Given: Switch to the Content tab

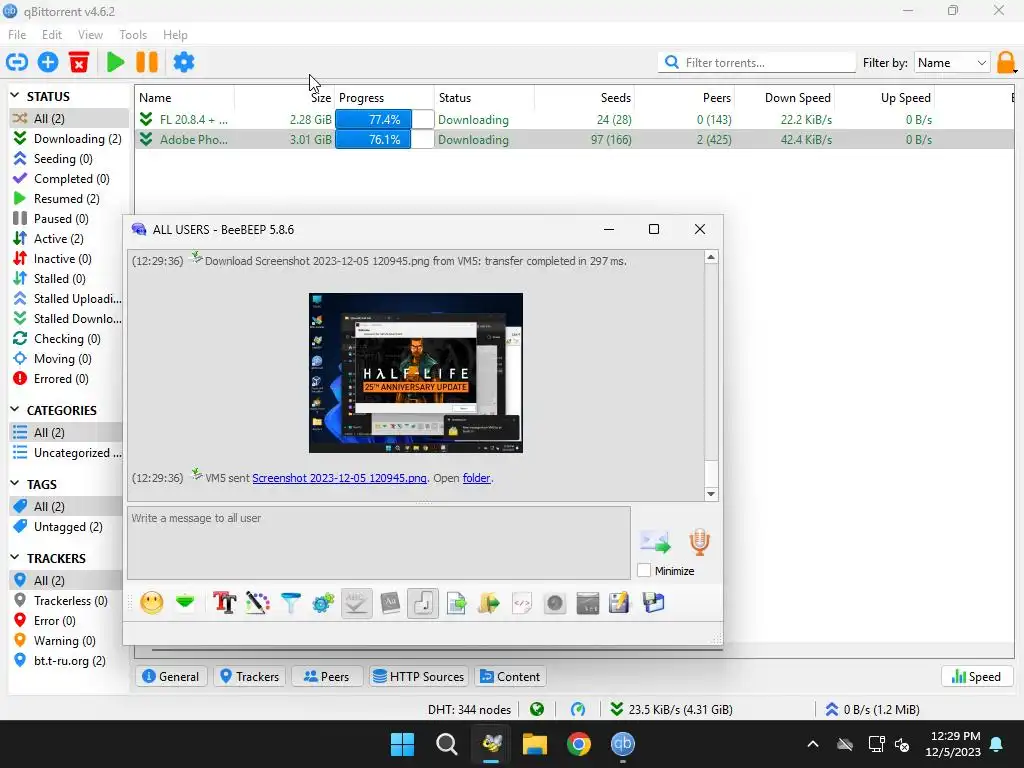Looking at the screenshot, I should (511, 677).
